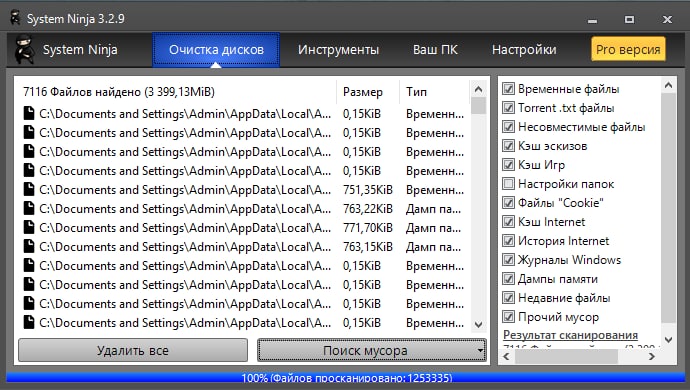Viewport: 690px width, 390px height.
Task: Uncheck the Файлы "Cookie" checkbox
Action: pyautogui.click(x=508, y=202)
